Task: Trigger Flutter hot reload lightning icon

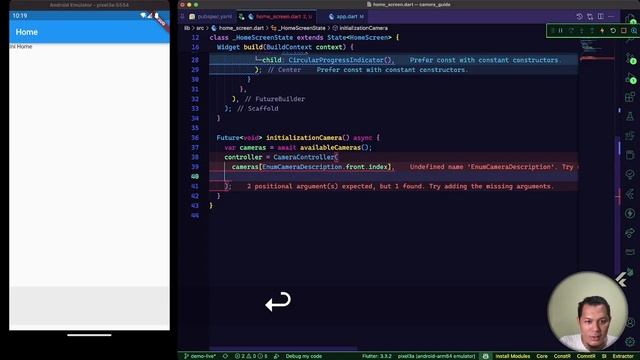Action: coord(602,31)
